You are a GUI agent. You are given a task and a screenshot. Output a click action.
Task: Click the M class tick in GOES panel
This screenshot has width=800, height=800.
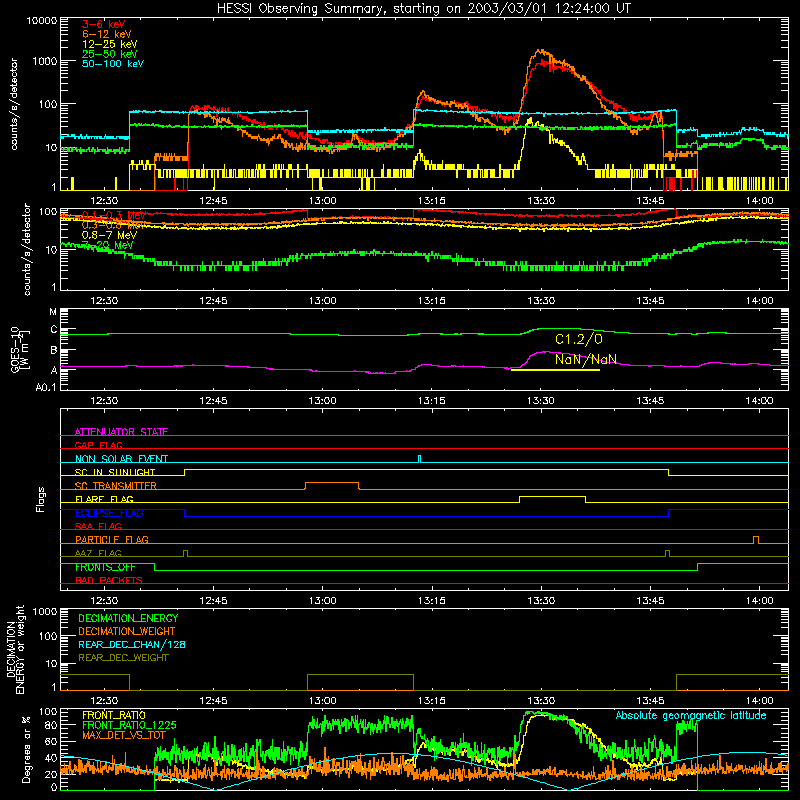tap(53, 312)
